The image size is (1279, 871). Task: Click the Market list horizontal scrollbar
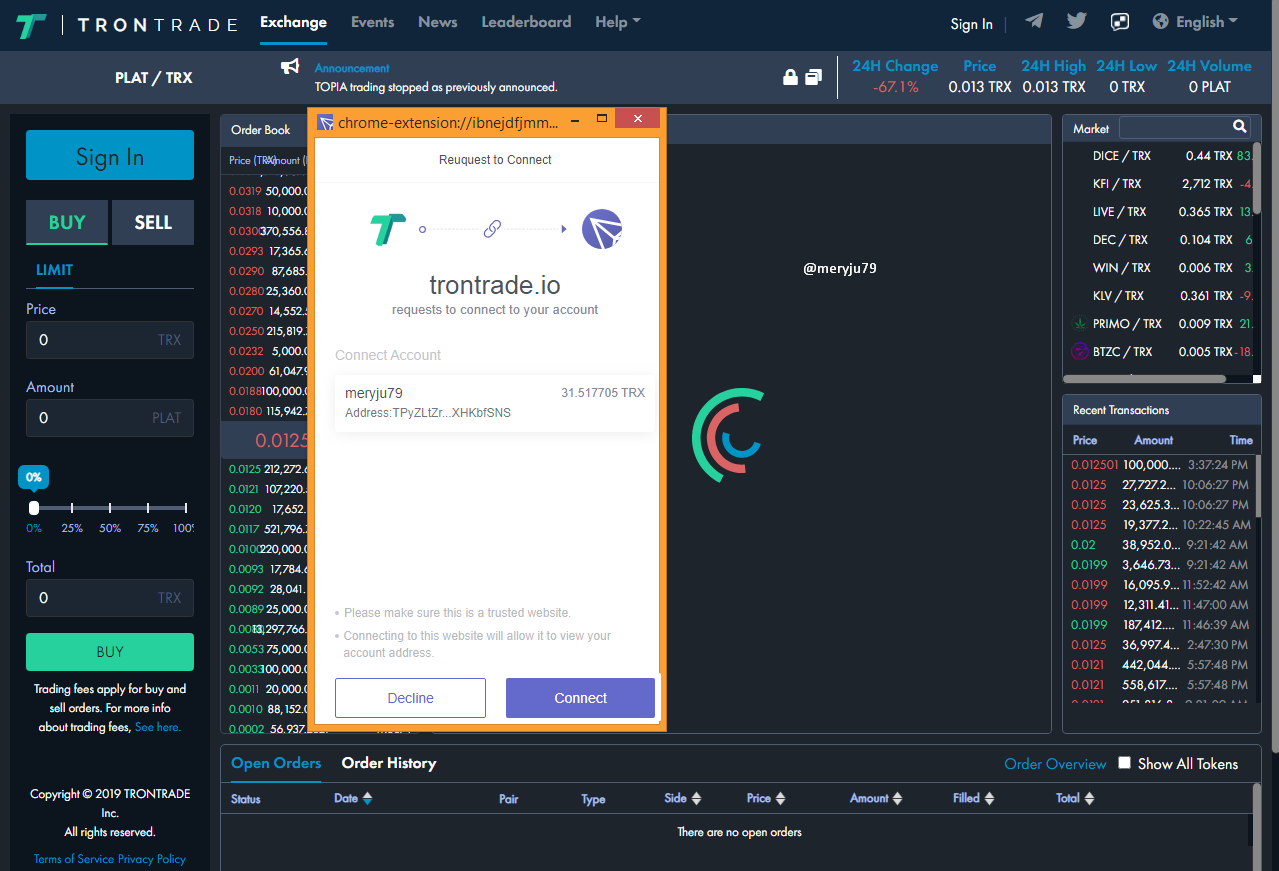1145,379
